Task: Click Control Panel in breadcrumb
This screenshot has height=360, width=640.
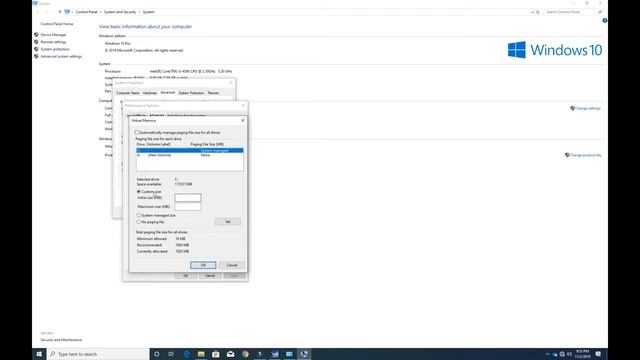Action: [87, 12]
